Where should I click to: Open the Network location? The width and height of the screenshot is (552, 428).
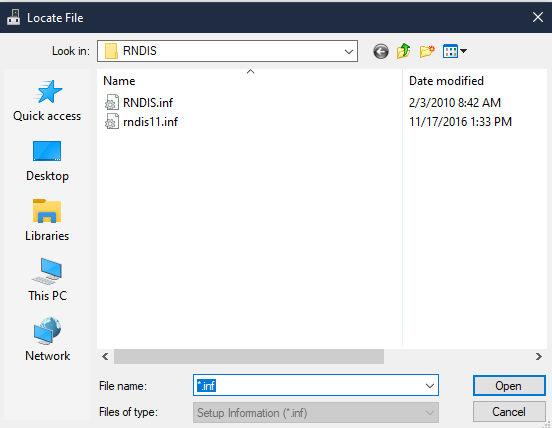point(47,340)
